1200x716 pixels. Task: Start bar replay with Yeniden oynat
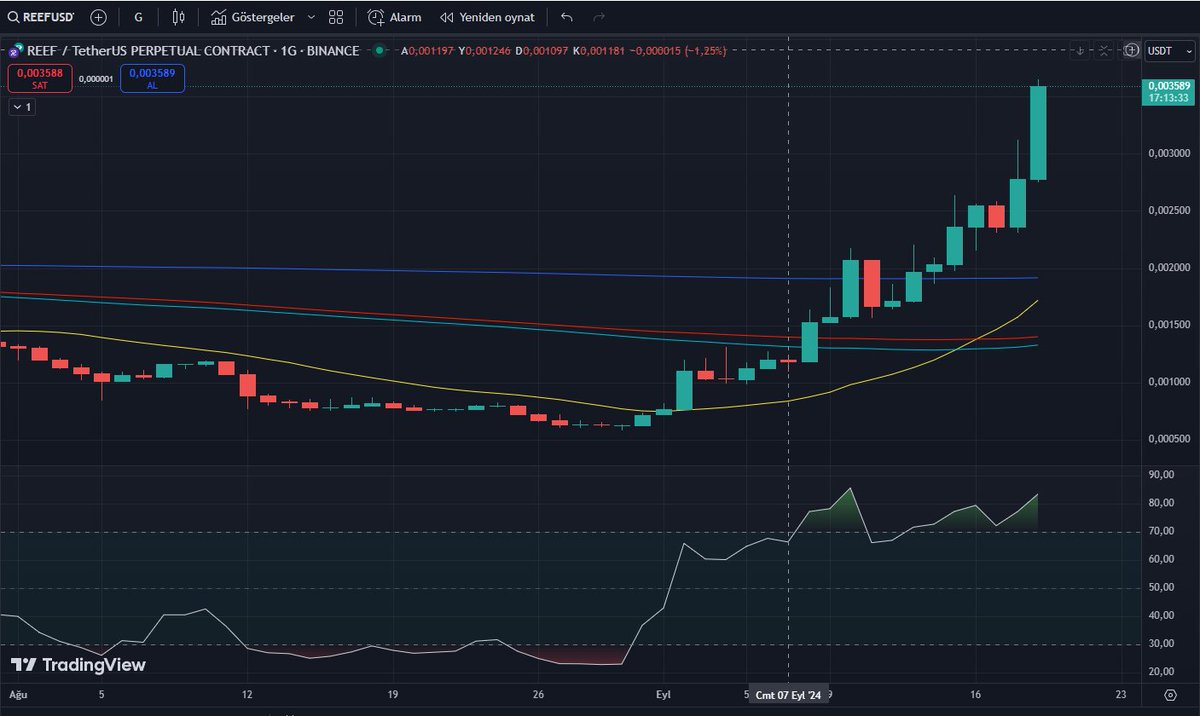point(487,16)
